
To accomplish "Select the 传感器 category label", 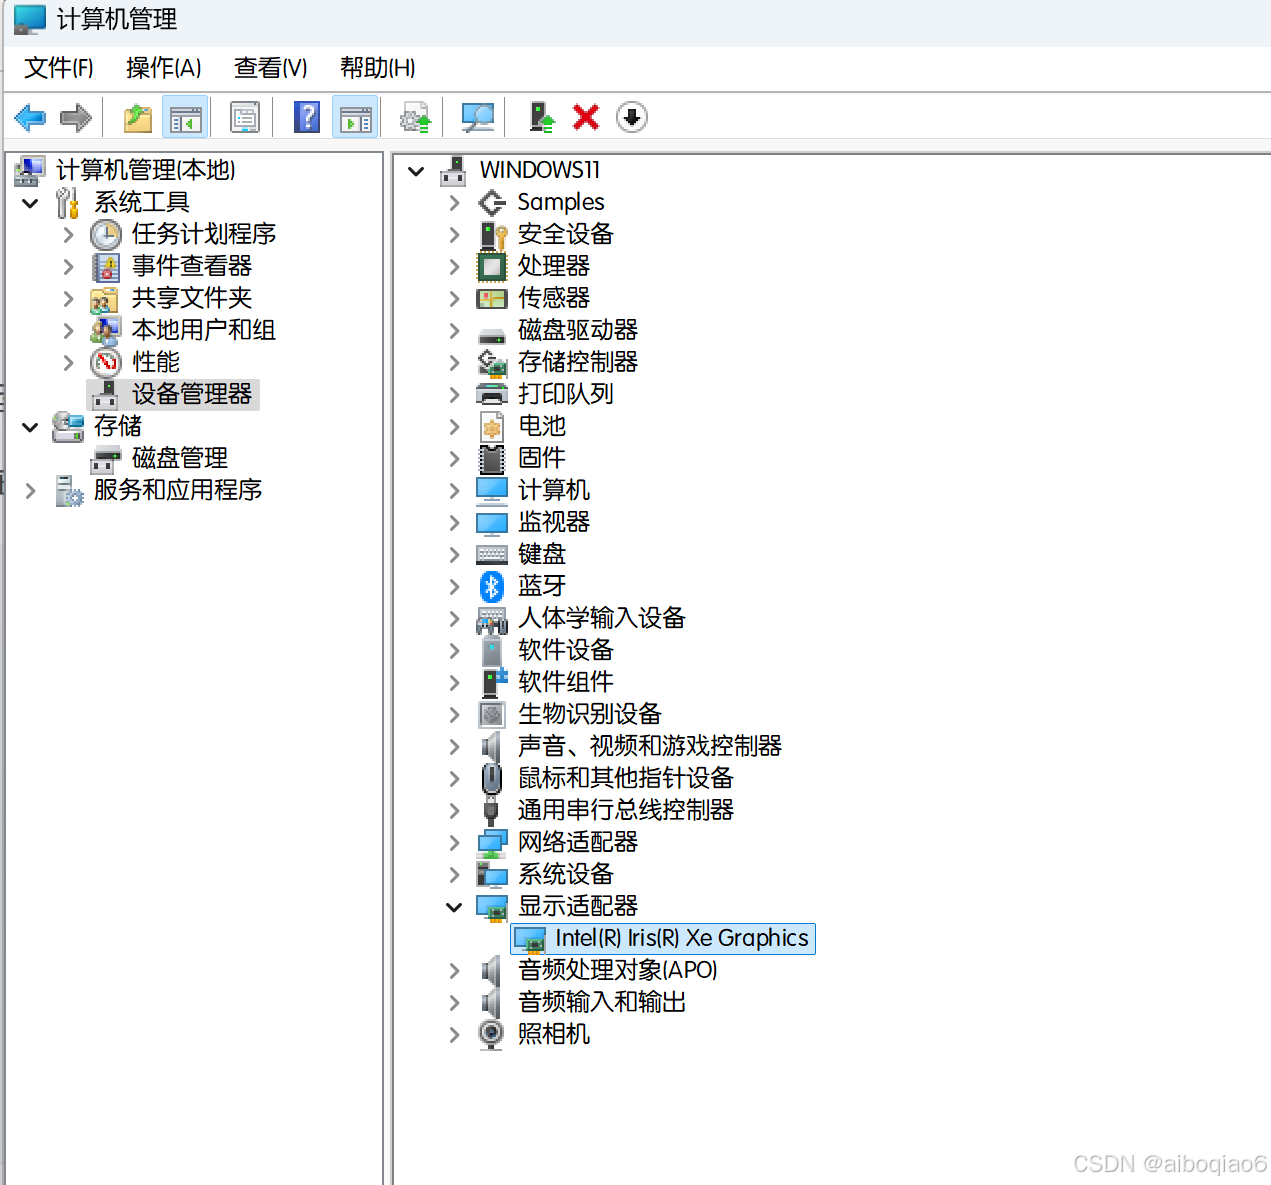I will click(x=554, y=298).
